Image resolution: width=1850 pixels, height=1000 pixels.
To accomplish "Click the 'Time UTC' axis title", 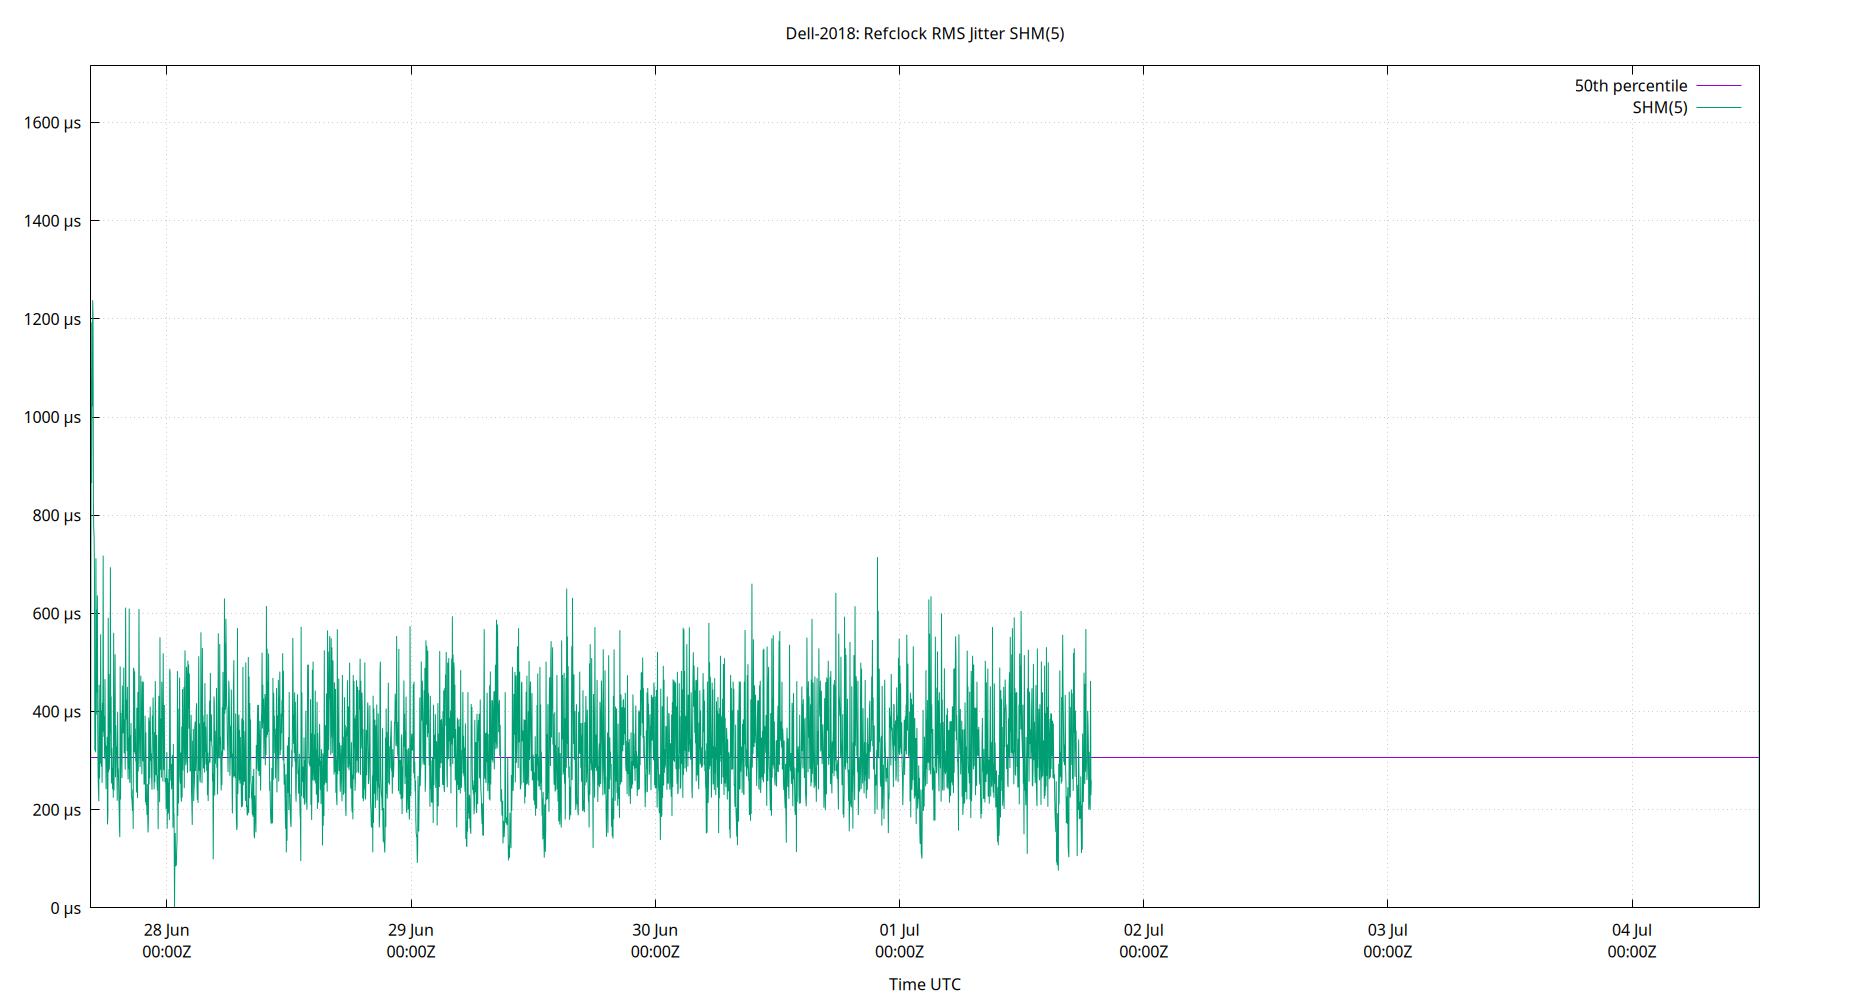I will coord(924,984).
